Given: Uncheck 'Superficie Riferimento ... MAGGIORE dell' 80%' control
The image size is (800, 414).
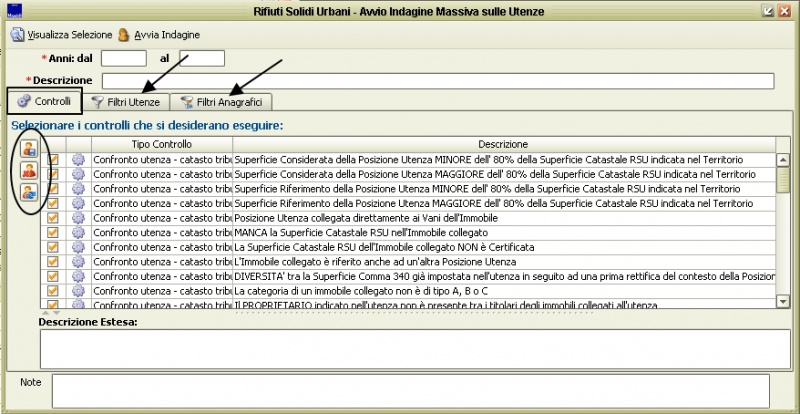Looking at the screenshot, I should pos(53,203).
